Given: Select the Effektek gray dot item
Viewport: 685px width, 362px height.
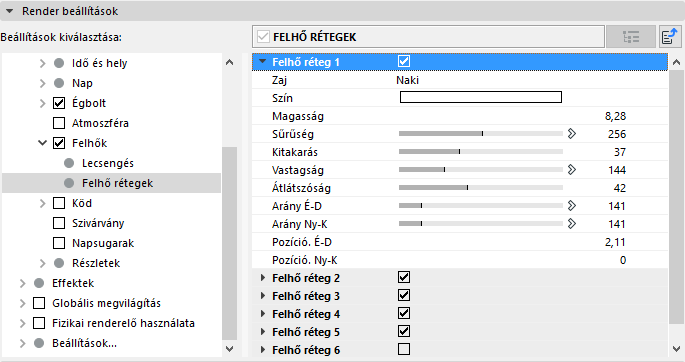Looking at the screenshot, I should 39,283.
